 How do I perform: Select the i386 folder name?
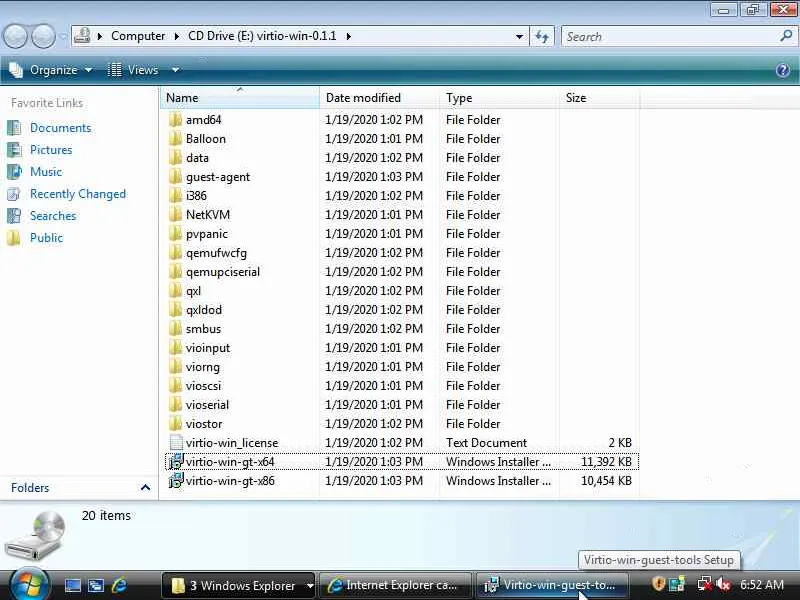click(196, 196)
